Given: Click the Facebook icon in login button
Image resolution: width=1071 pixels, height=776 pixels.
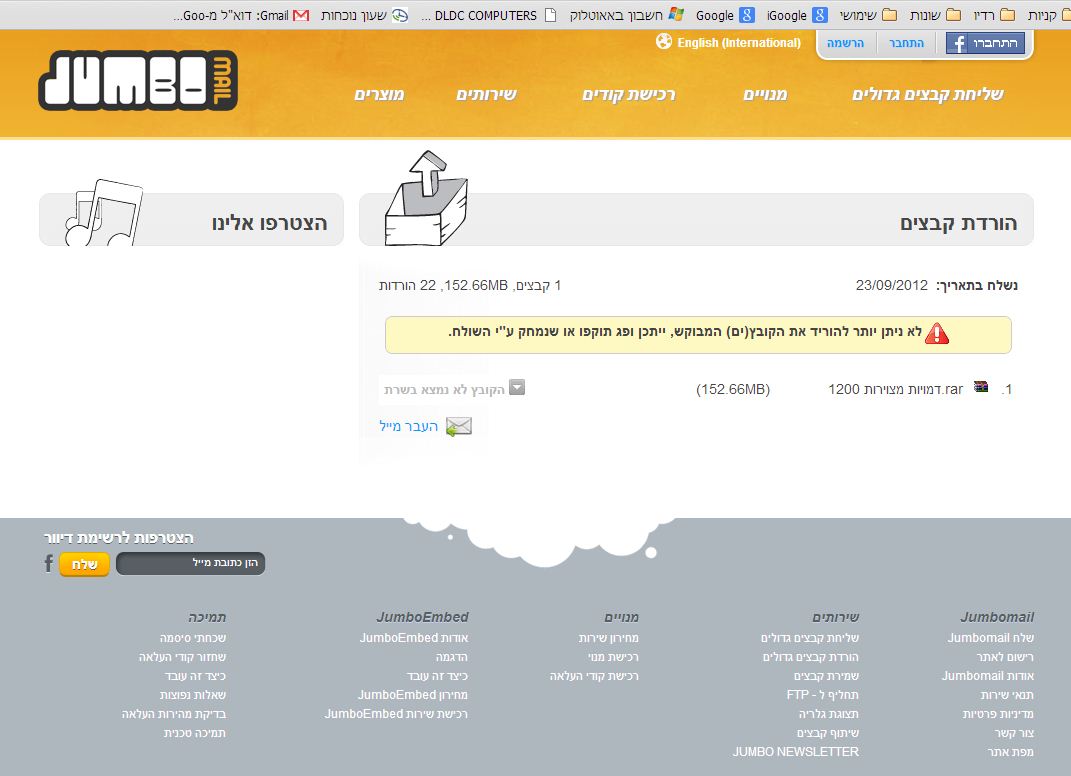Looking at the screenshot, I should pyautogui.click(x=959, y=43).
